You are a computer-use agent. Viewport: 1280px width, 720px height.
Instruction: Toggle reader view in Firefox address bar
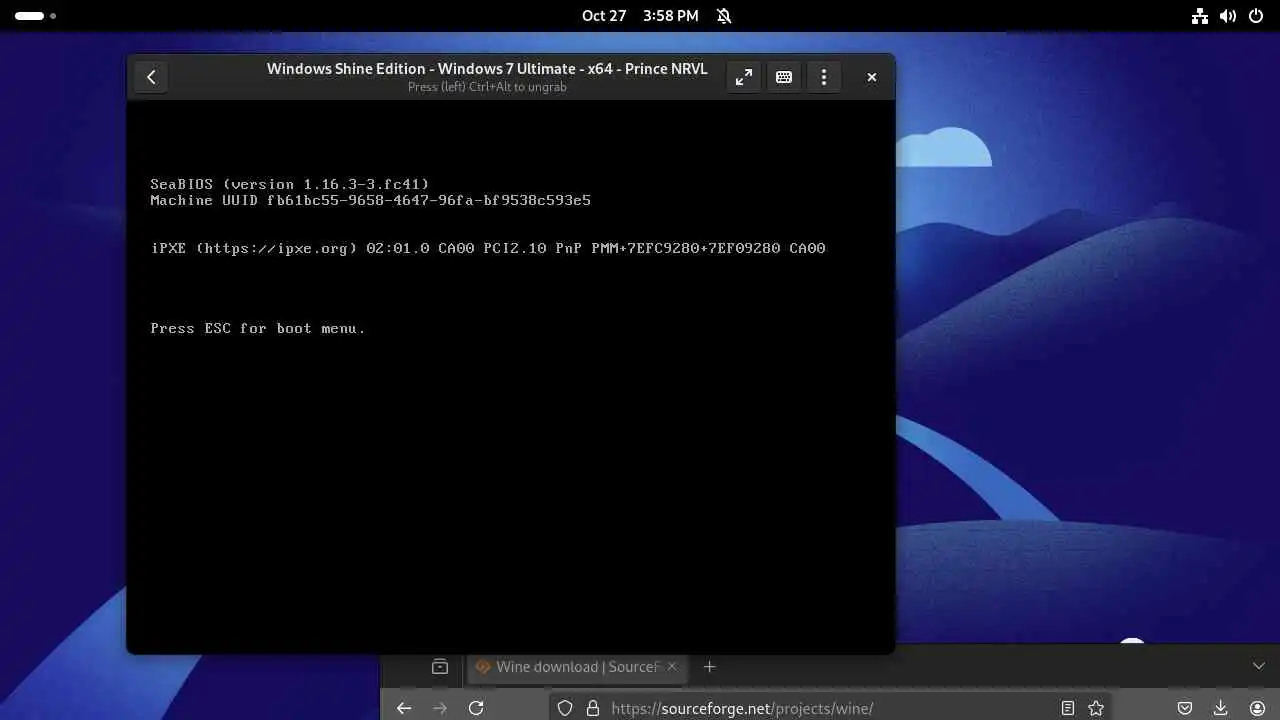pyautogui.click(x=1068, y=708)
